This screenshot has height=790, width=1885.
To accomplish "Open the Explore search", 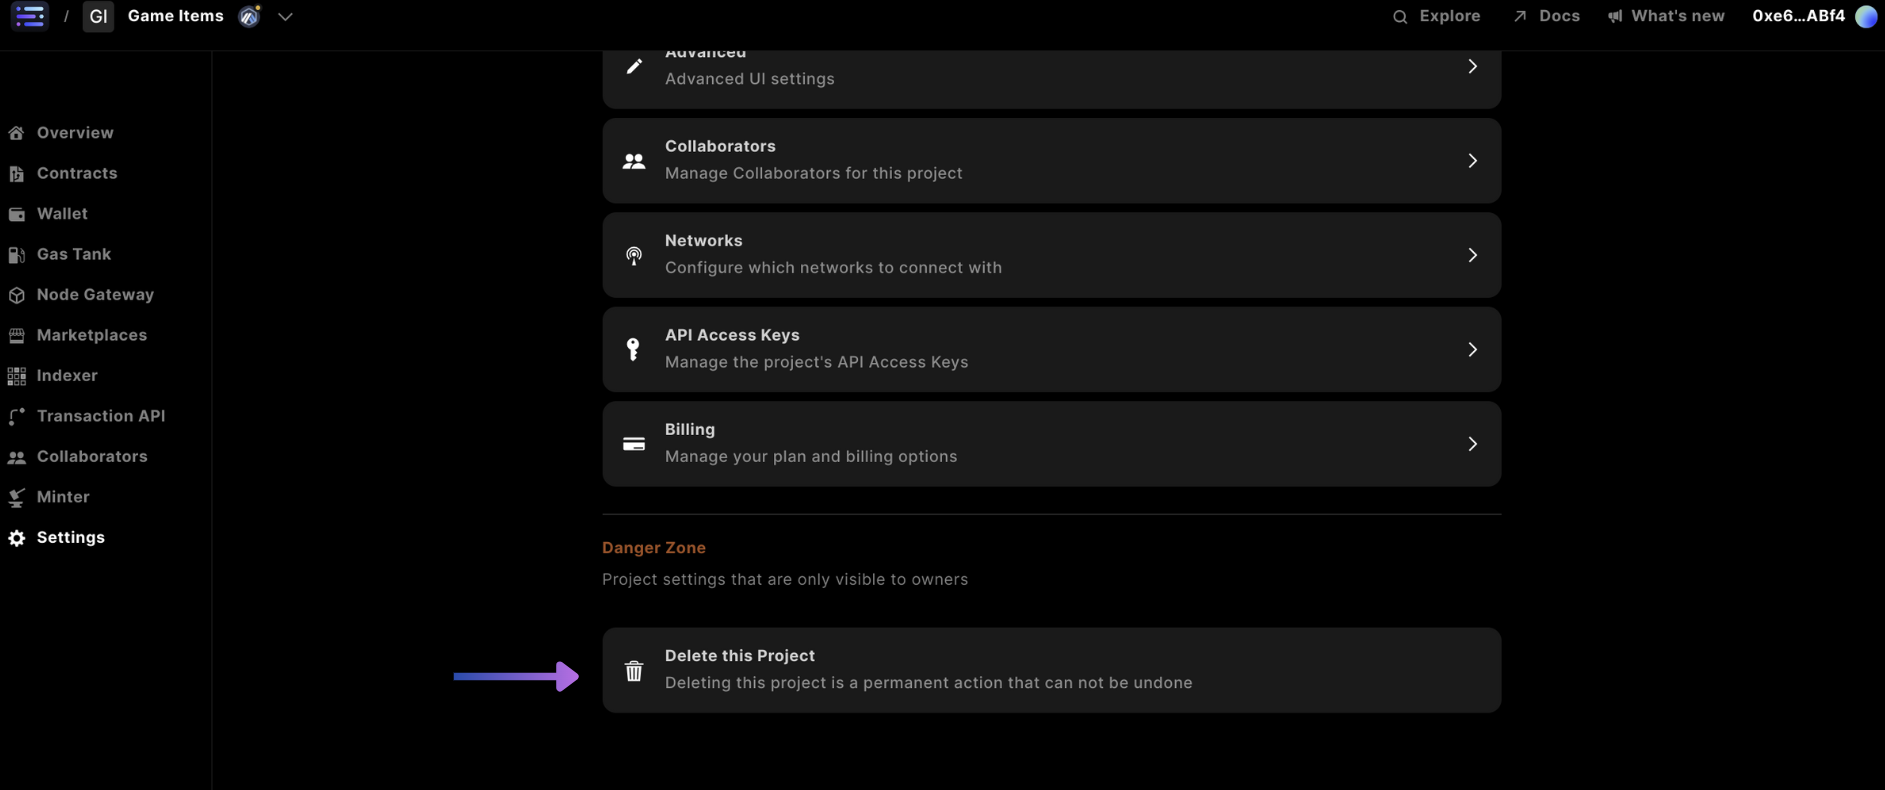I will (x=1436, y=16).
